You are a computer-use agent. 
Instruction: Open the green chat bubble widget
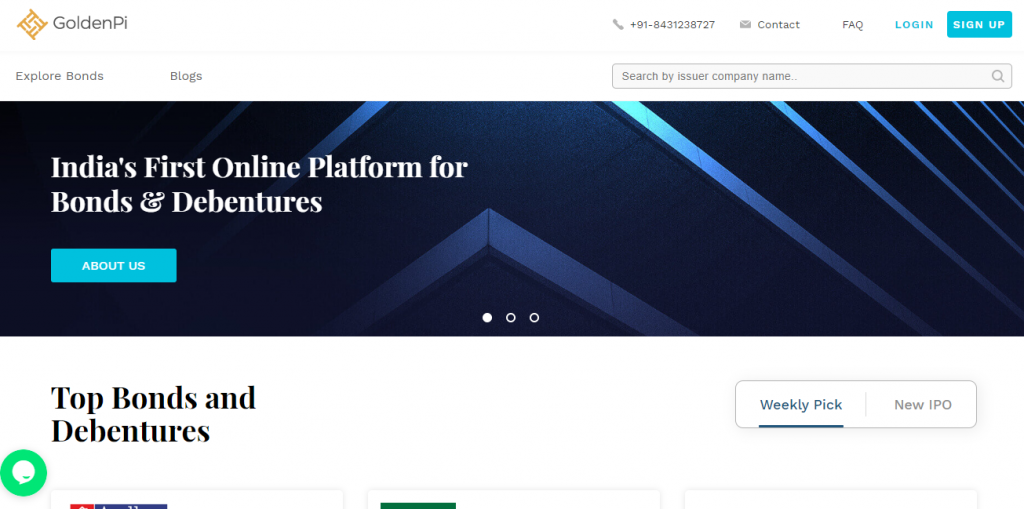click(x=24, y=473)
